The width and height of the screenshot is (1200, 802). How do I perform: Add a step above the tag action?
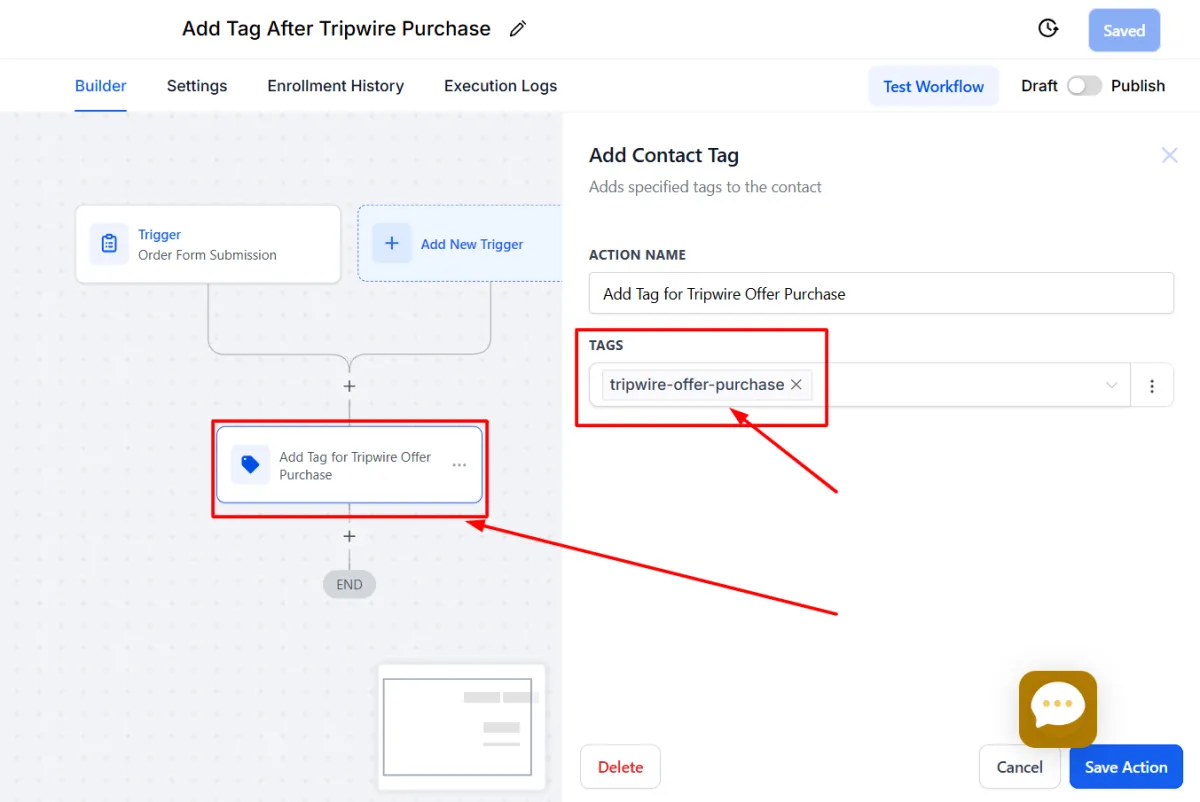click(x=349, y=386)
